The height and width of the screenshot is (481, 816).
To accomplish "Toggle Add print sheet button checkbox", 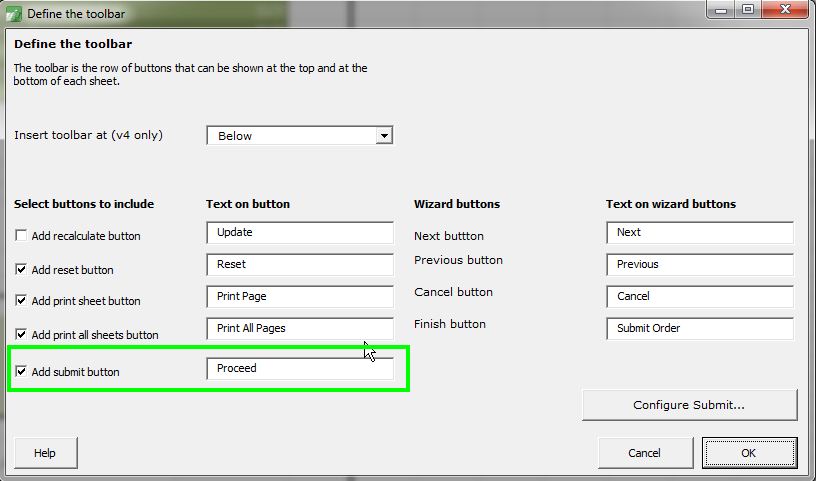I will tap(21, 300).
